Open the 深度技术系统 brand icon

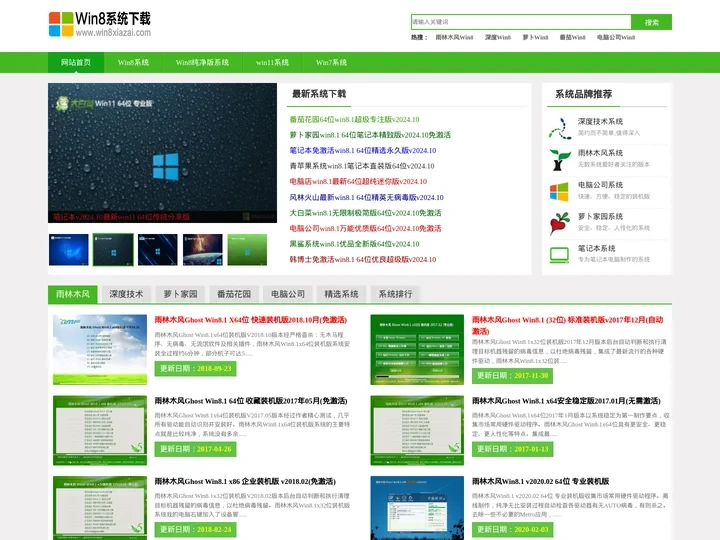pyautogui.click(x=560, y=128)
